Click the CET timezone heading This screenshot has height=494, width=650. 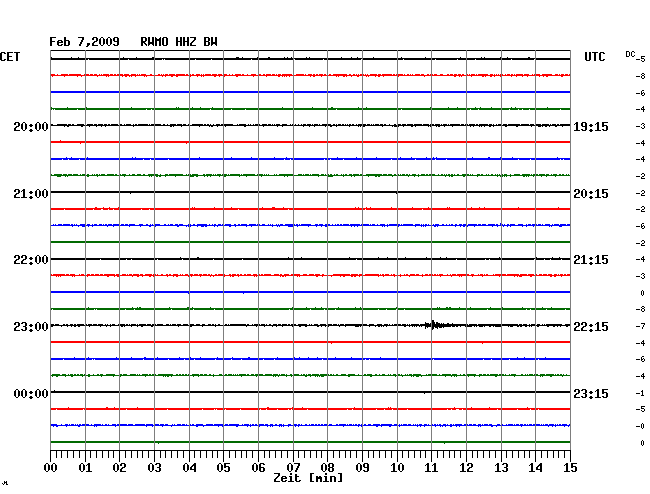(10, 57)
